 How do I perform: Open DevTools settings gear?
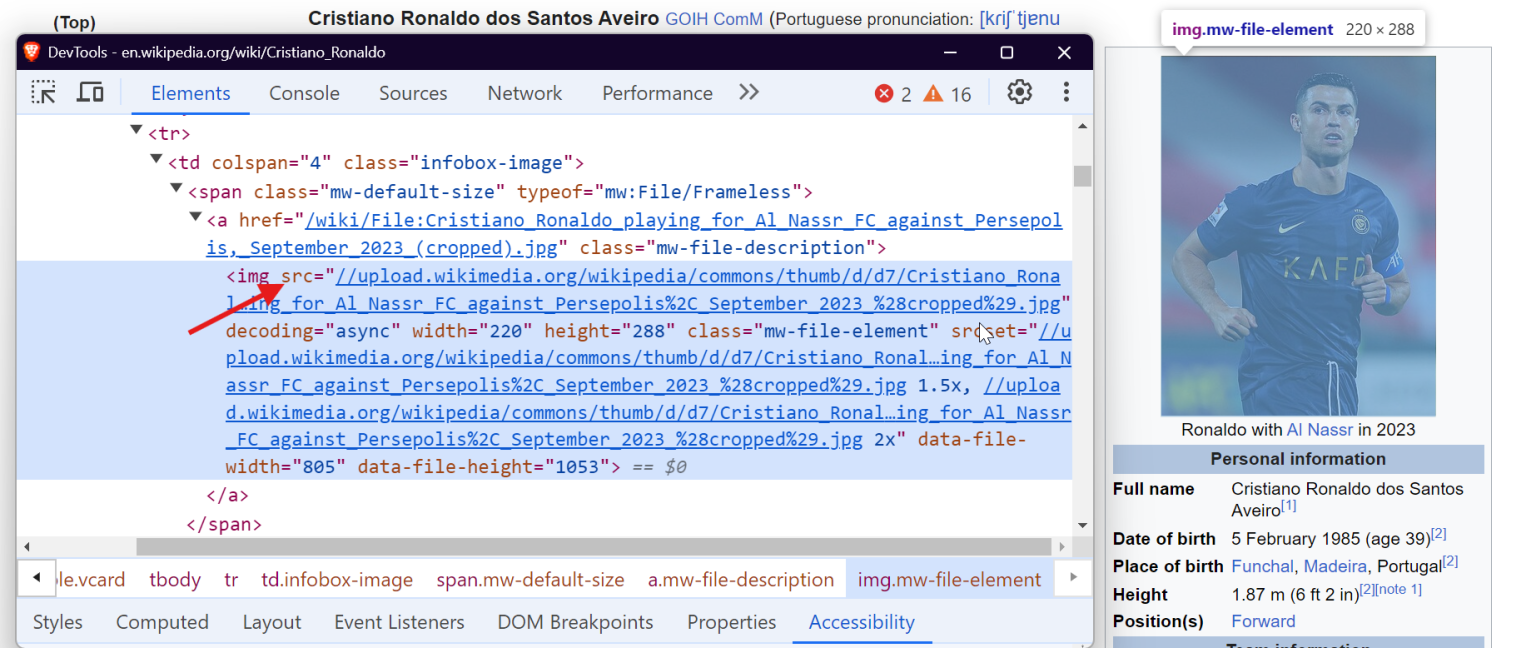pos(1019,92)
